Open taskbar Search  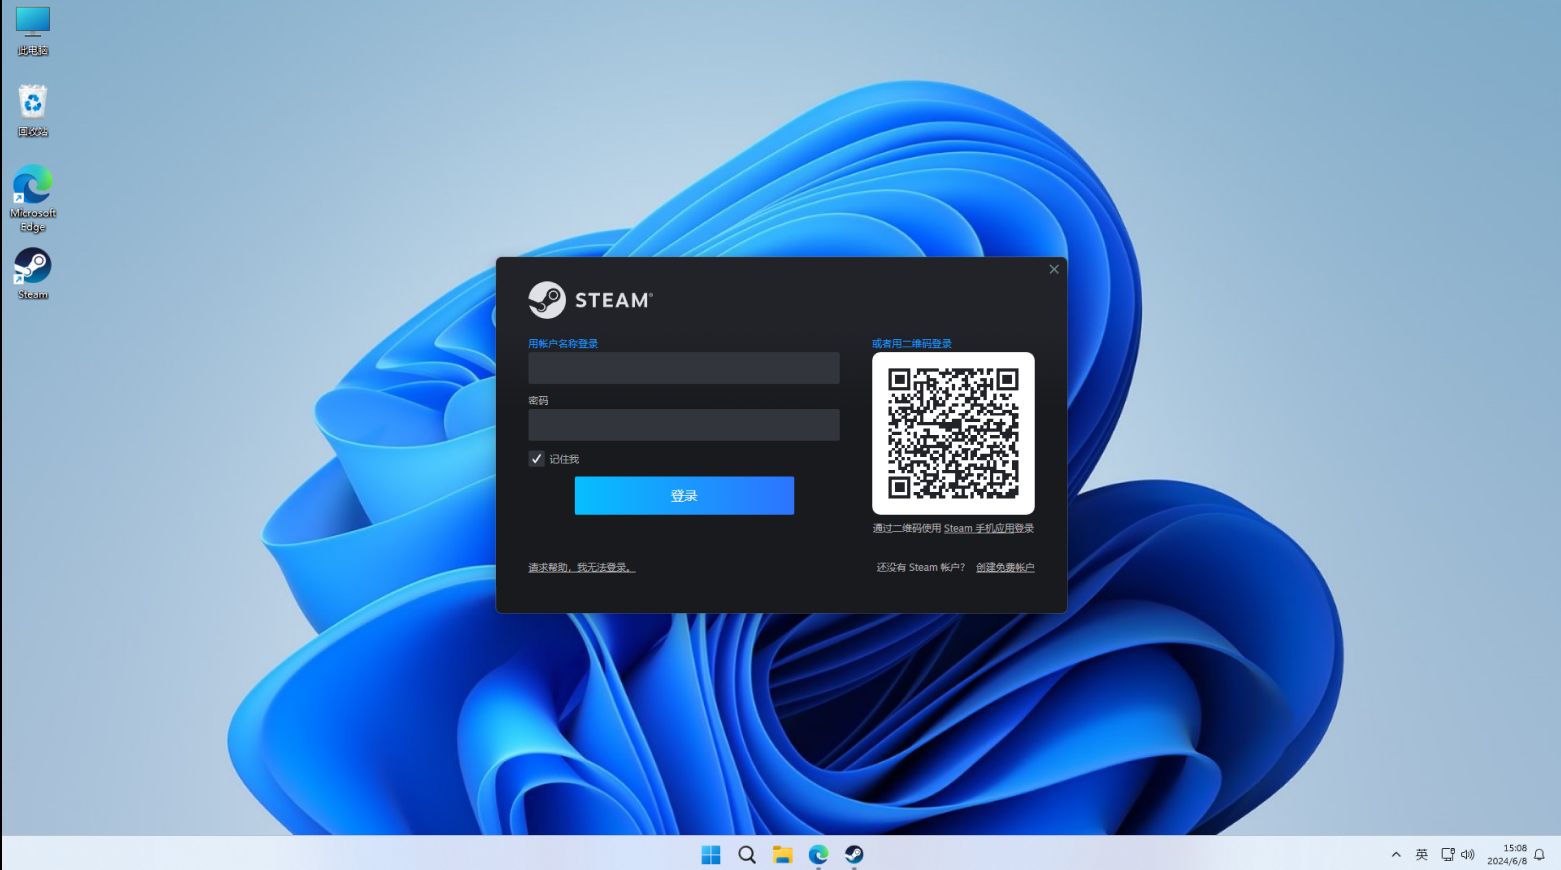[747, 854]
